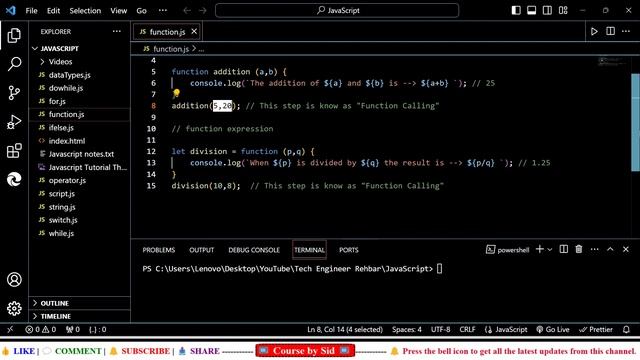Image resolution: width=640 pixels, height=360 pixels.
Task: Switch to the PROBLEMS panel tab
Action: click(x=159, y=250)
